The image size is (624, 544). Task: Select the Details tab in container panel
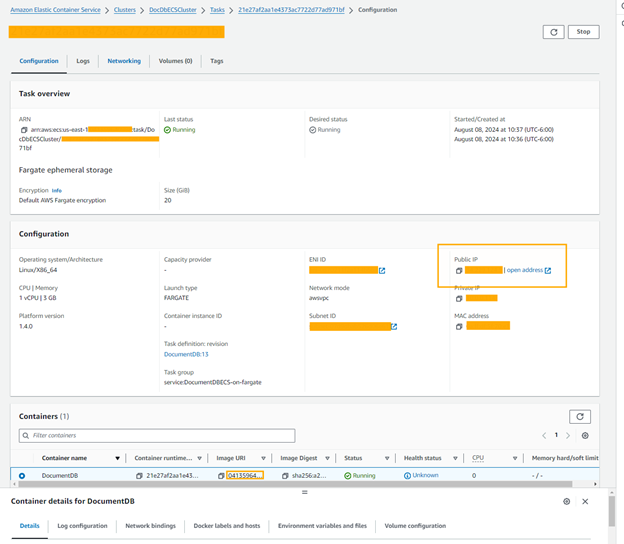coord(29,526)
